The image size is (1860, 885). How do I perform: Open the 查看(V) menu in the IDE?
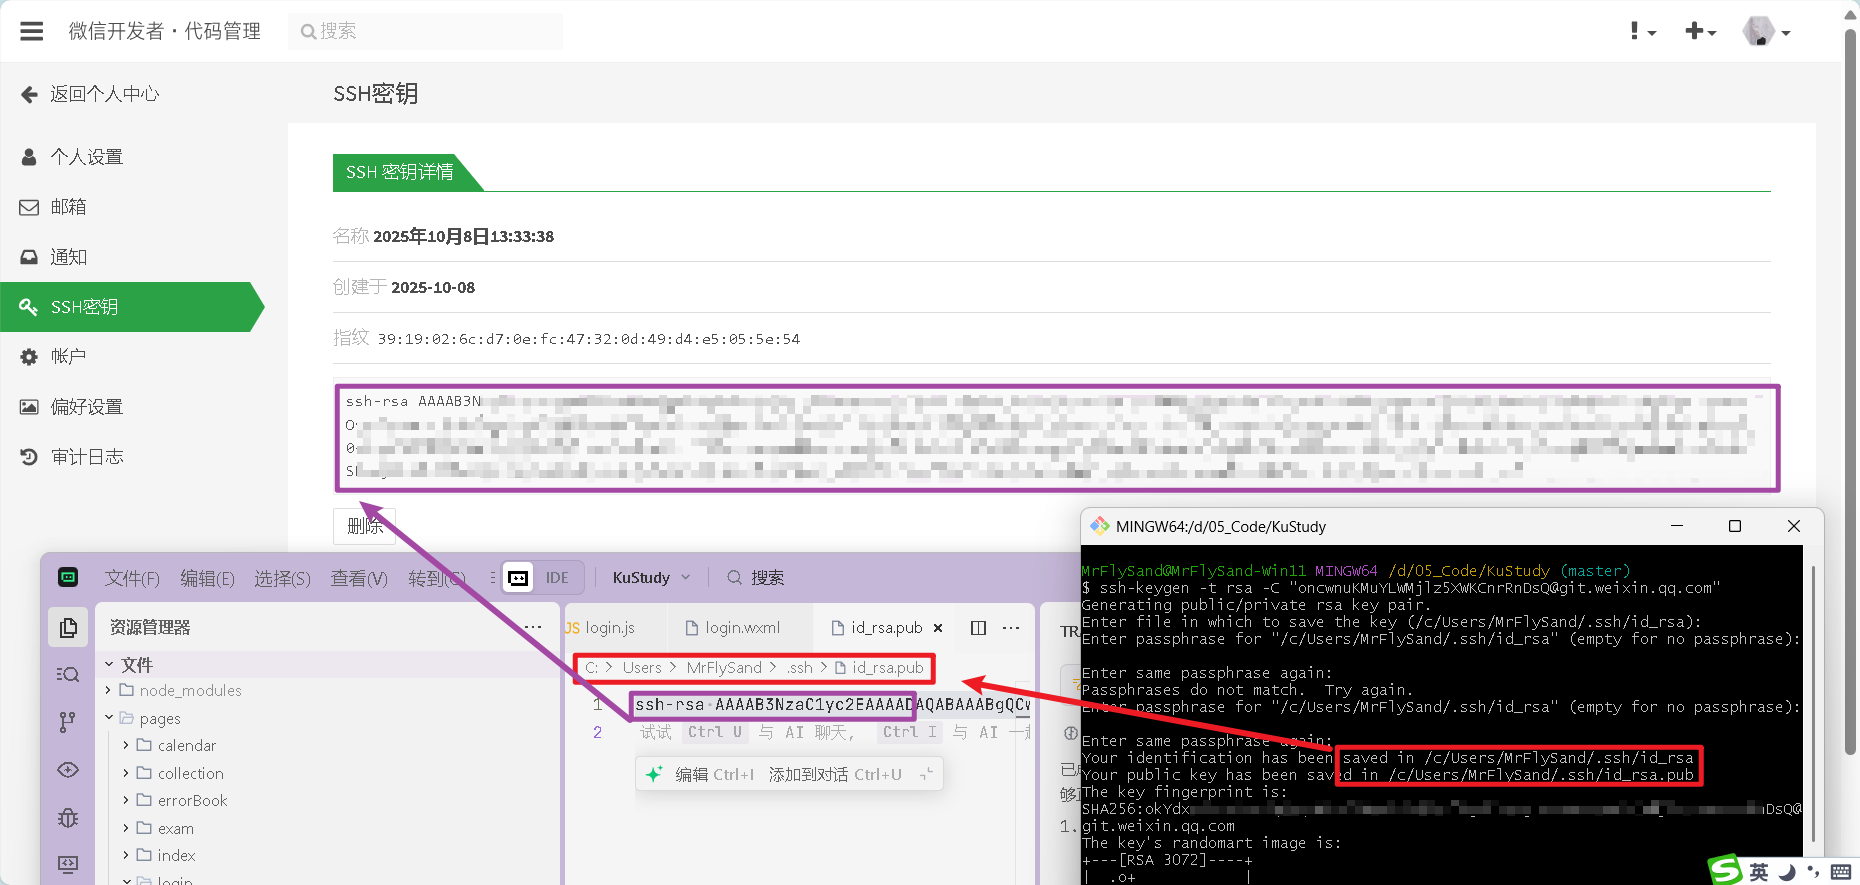coord(359,578)
